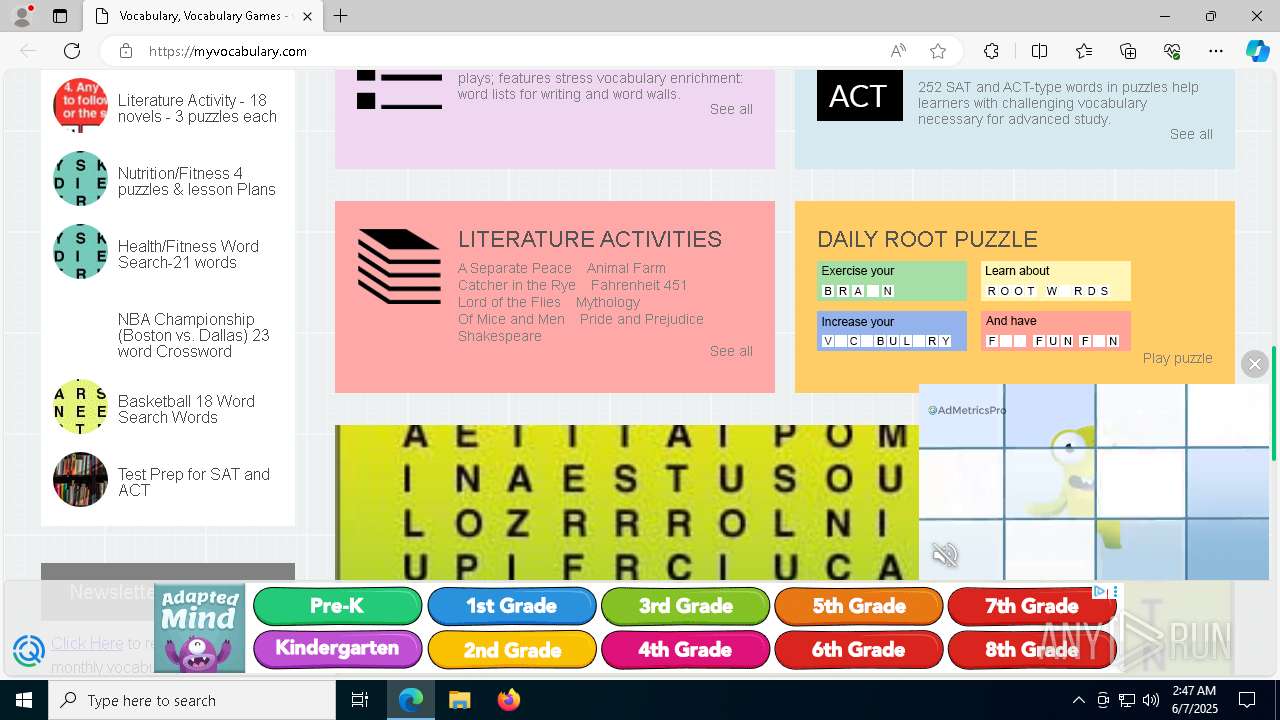Click Play puzzle in Daily Root Puzzle
This screenshot has width=1280, height=720.
[x=1177, y=358]
